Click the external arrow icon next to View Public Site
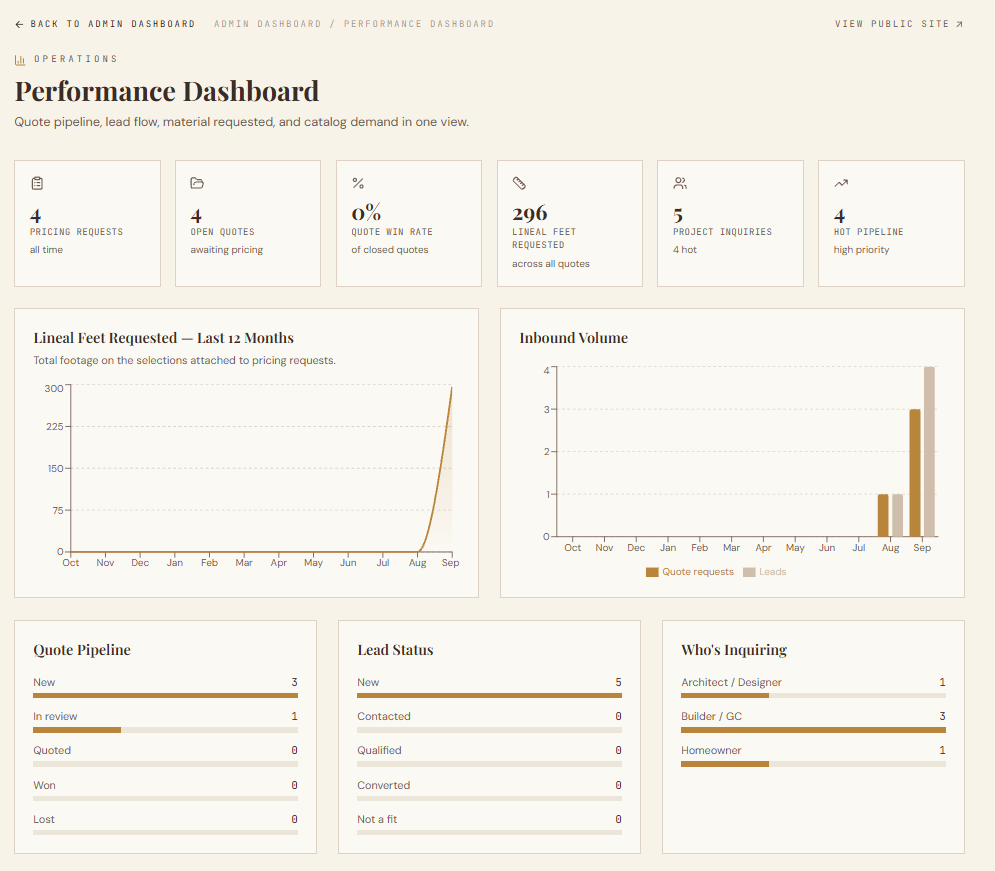The width and height of the screenshot is (995, 871). (959, 24)
